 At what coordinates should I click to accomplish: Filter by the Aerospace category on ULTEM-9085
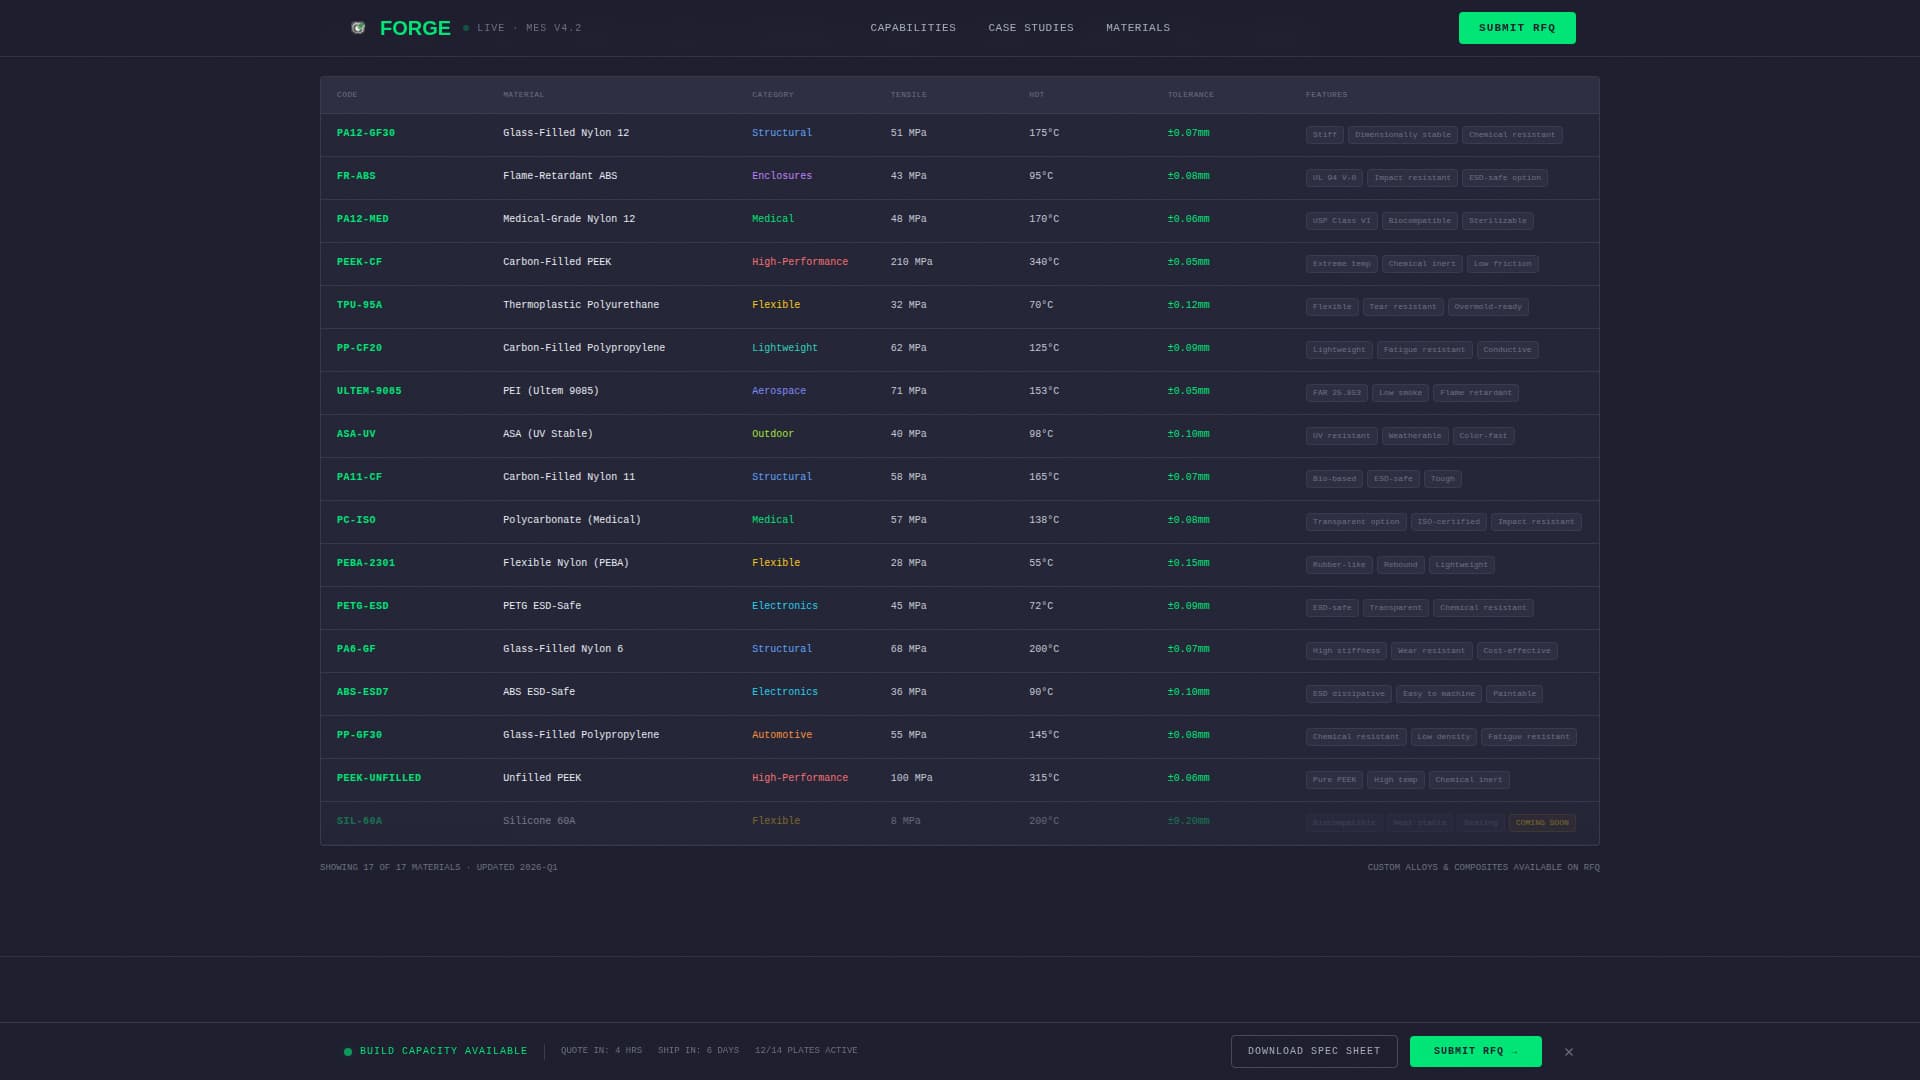click(x=779, y=391)
